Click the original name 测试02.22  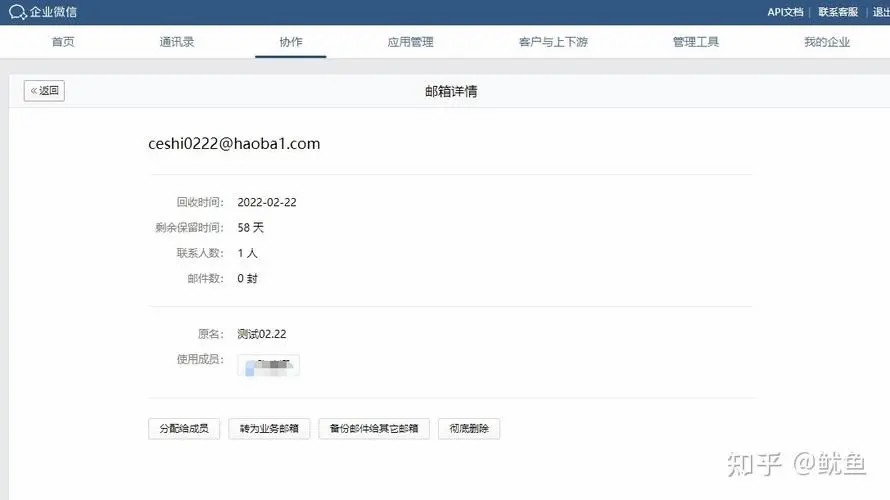[262, 334]
